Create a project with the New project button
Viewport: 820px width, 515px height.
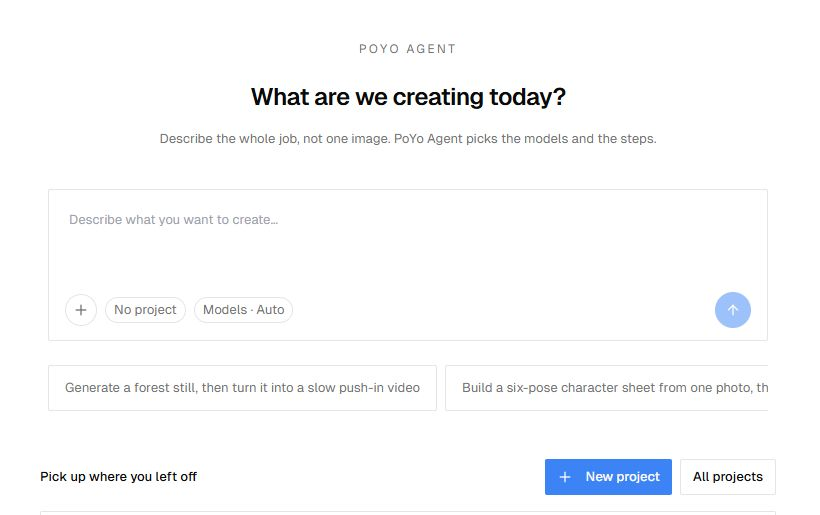[608, 477]
